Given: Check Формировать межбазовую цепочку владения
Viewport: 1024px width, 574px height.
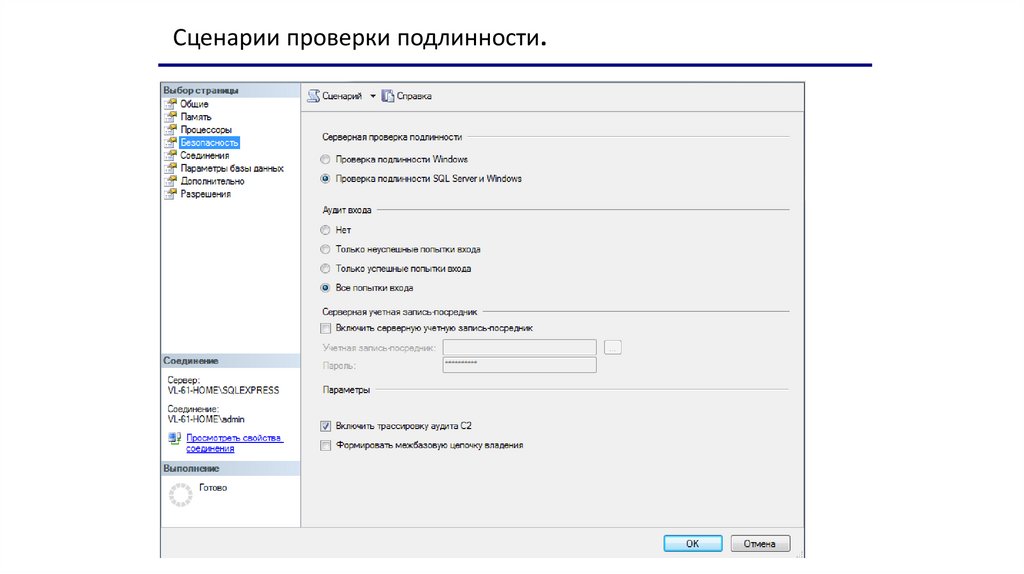Looking at the screenshot, I should click(x=325, y=446).
